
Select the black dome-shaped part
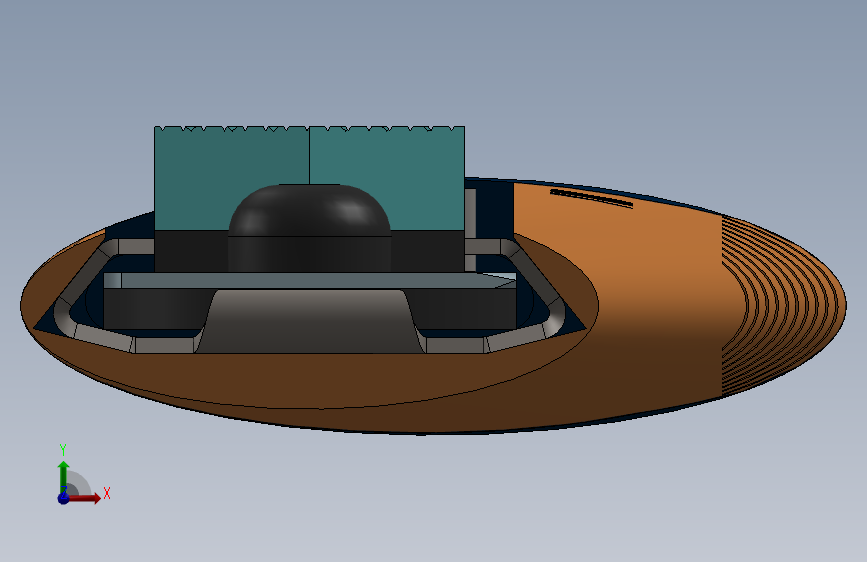pyautogui.click(x=309, y=227)
